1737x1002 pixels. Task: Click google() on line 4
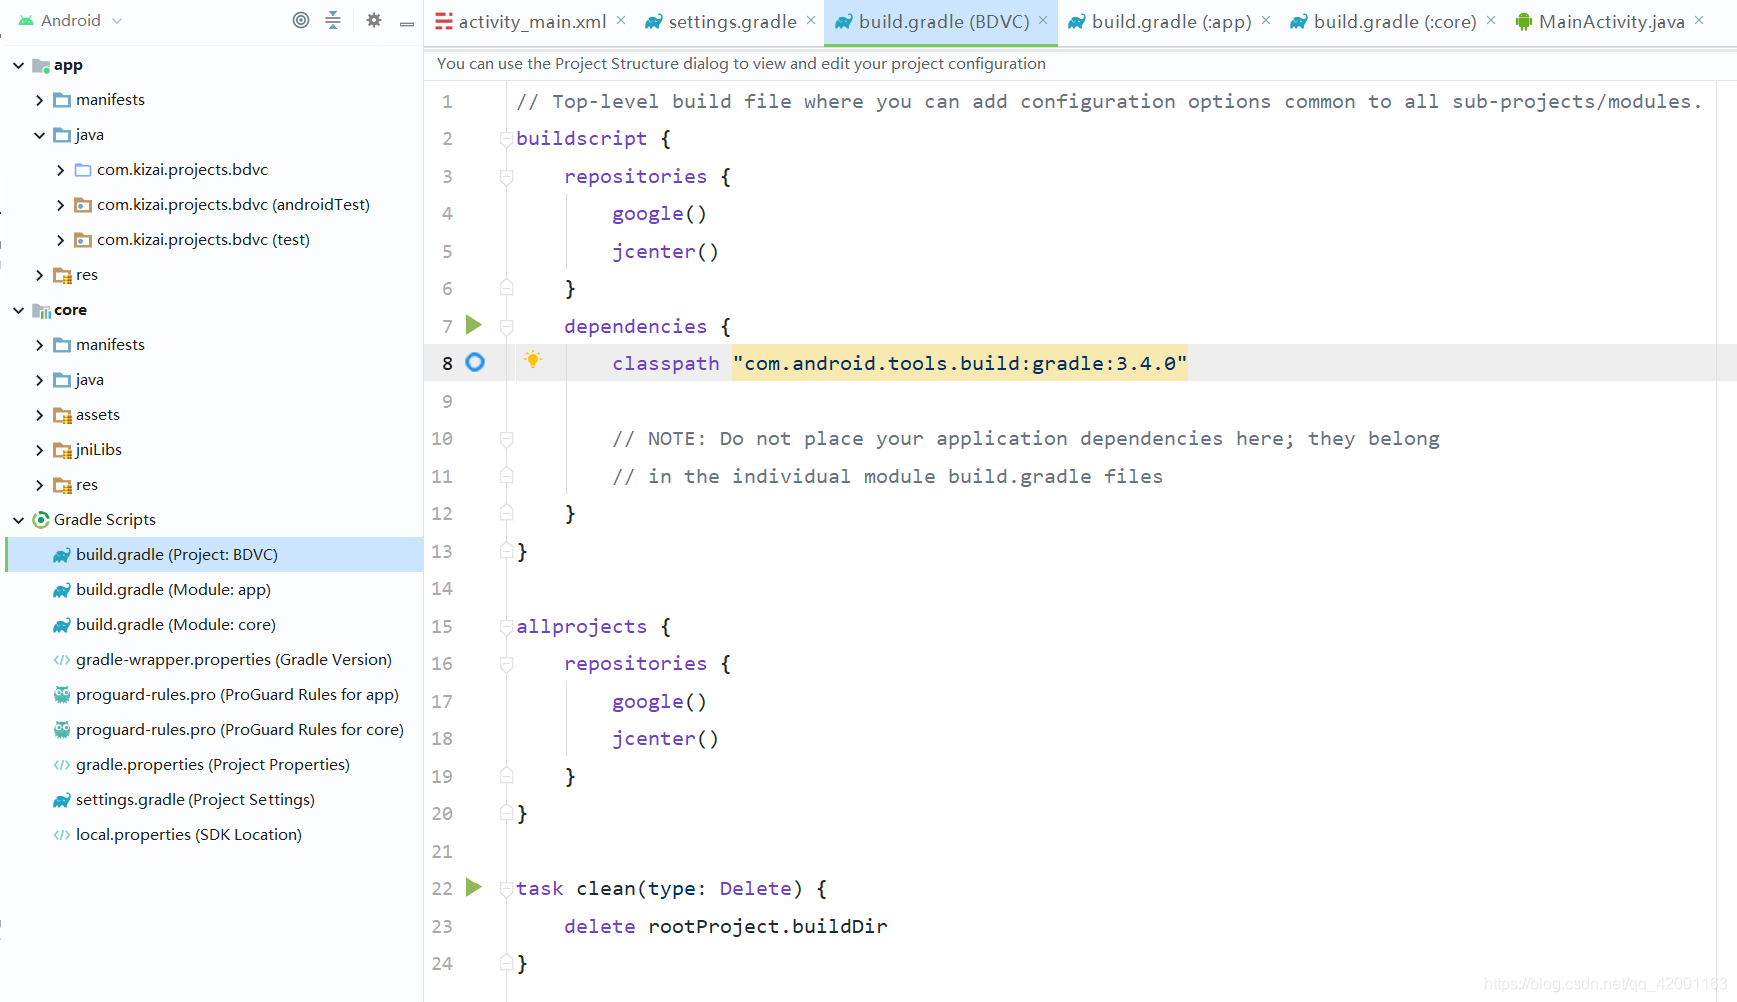click(x=659, y=213)
